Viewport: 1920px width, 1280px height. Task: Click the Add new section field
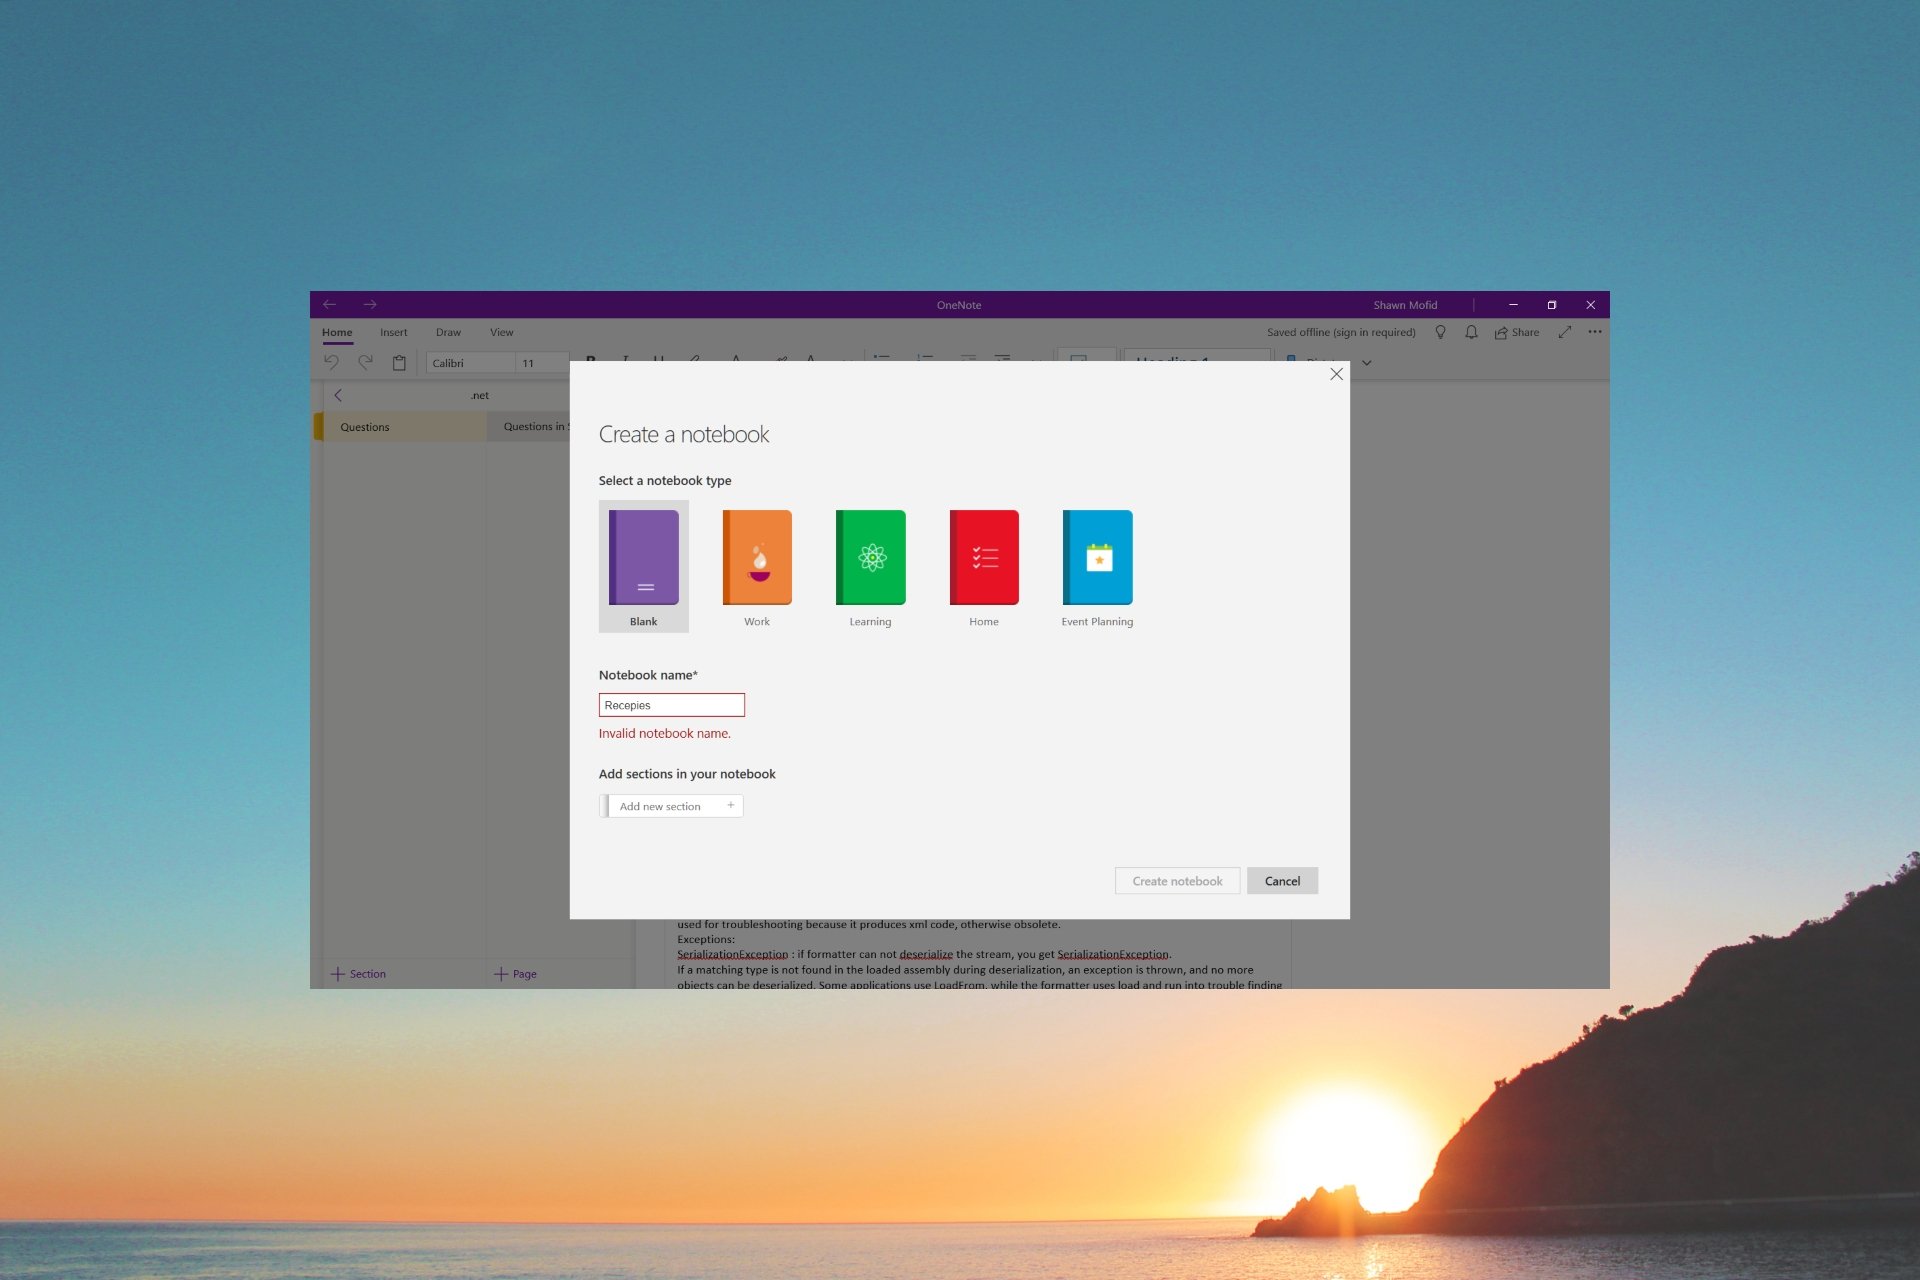671,806
